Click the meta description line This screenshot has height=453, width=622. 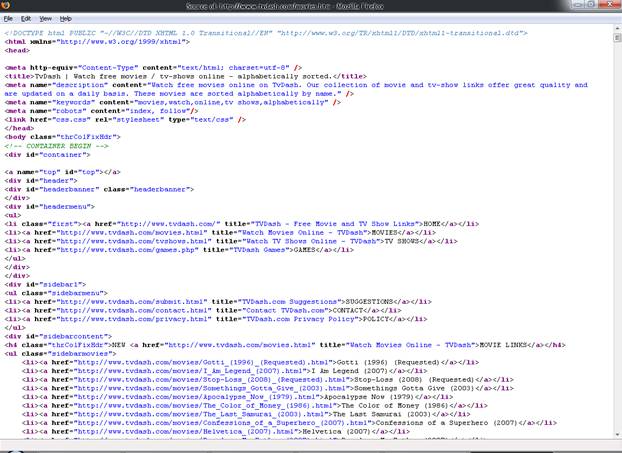click(x=296, y=89)
